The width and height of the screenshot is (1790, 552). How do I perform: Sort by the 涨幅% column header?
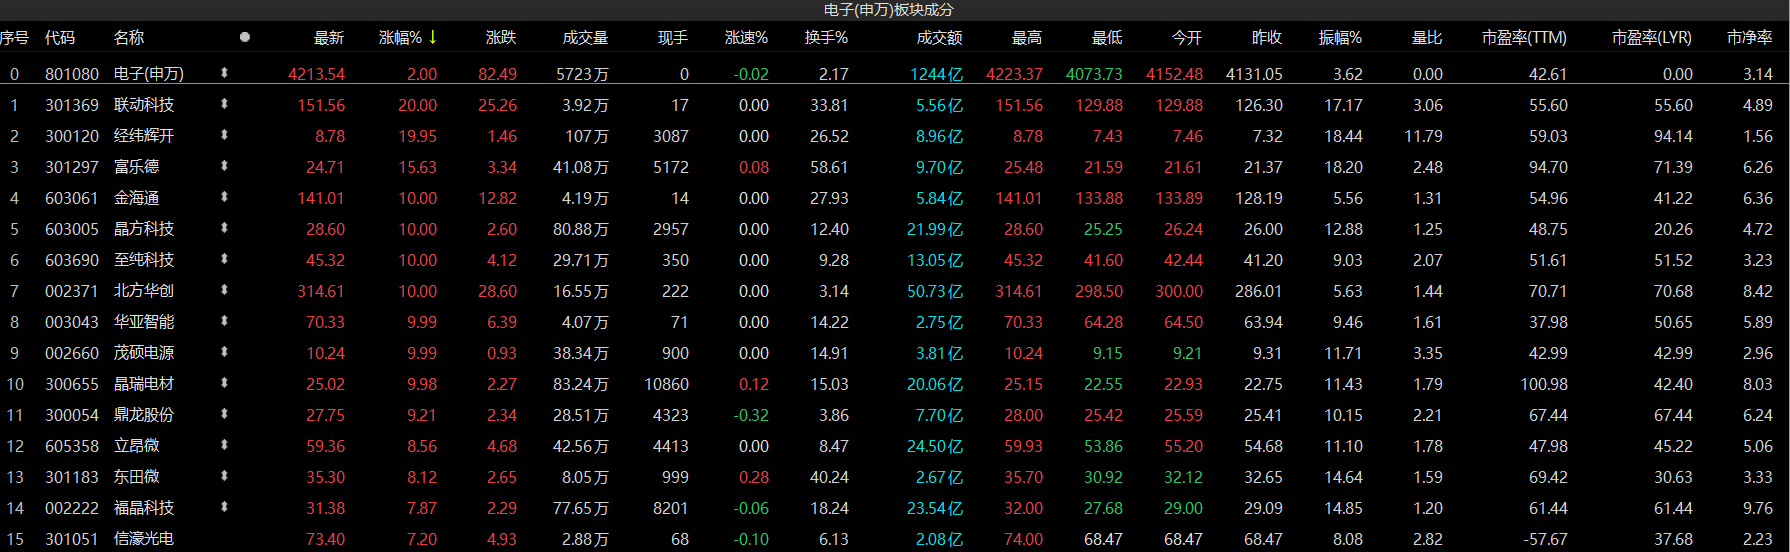tap(400, 37)
